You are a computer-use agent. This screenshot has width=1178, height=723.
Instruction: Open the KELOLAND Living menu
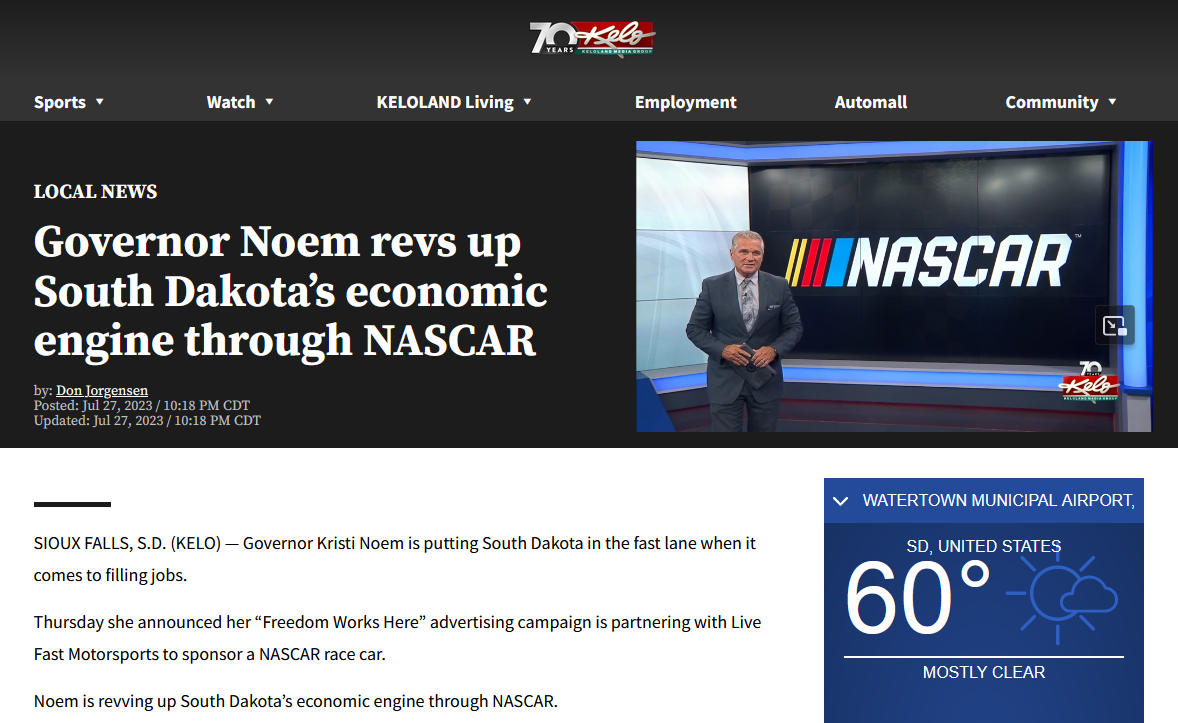click(x=445, y=102)
